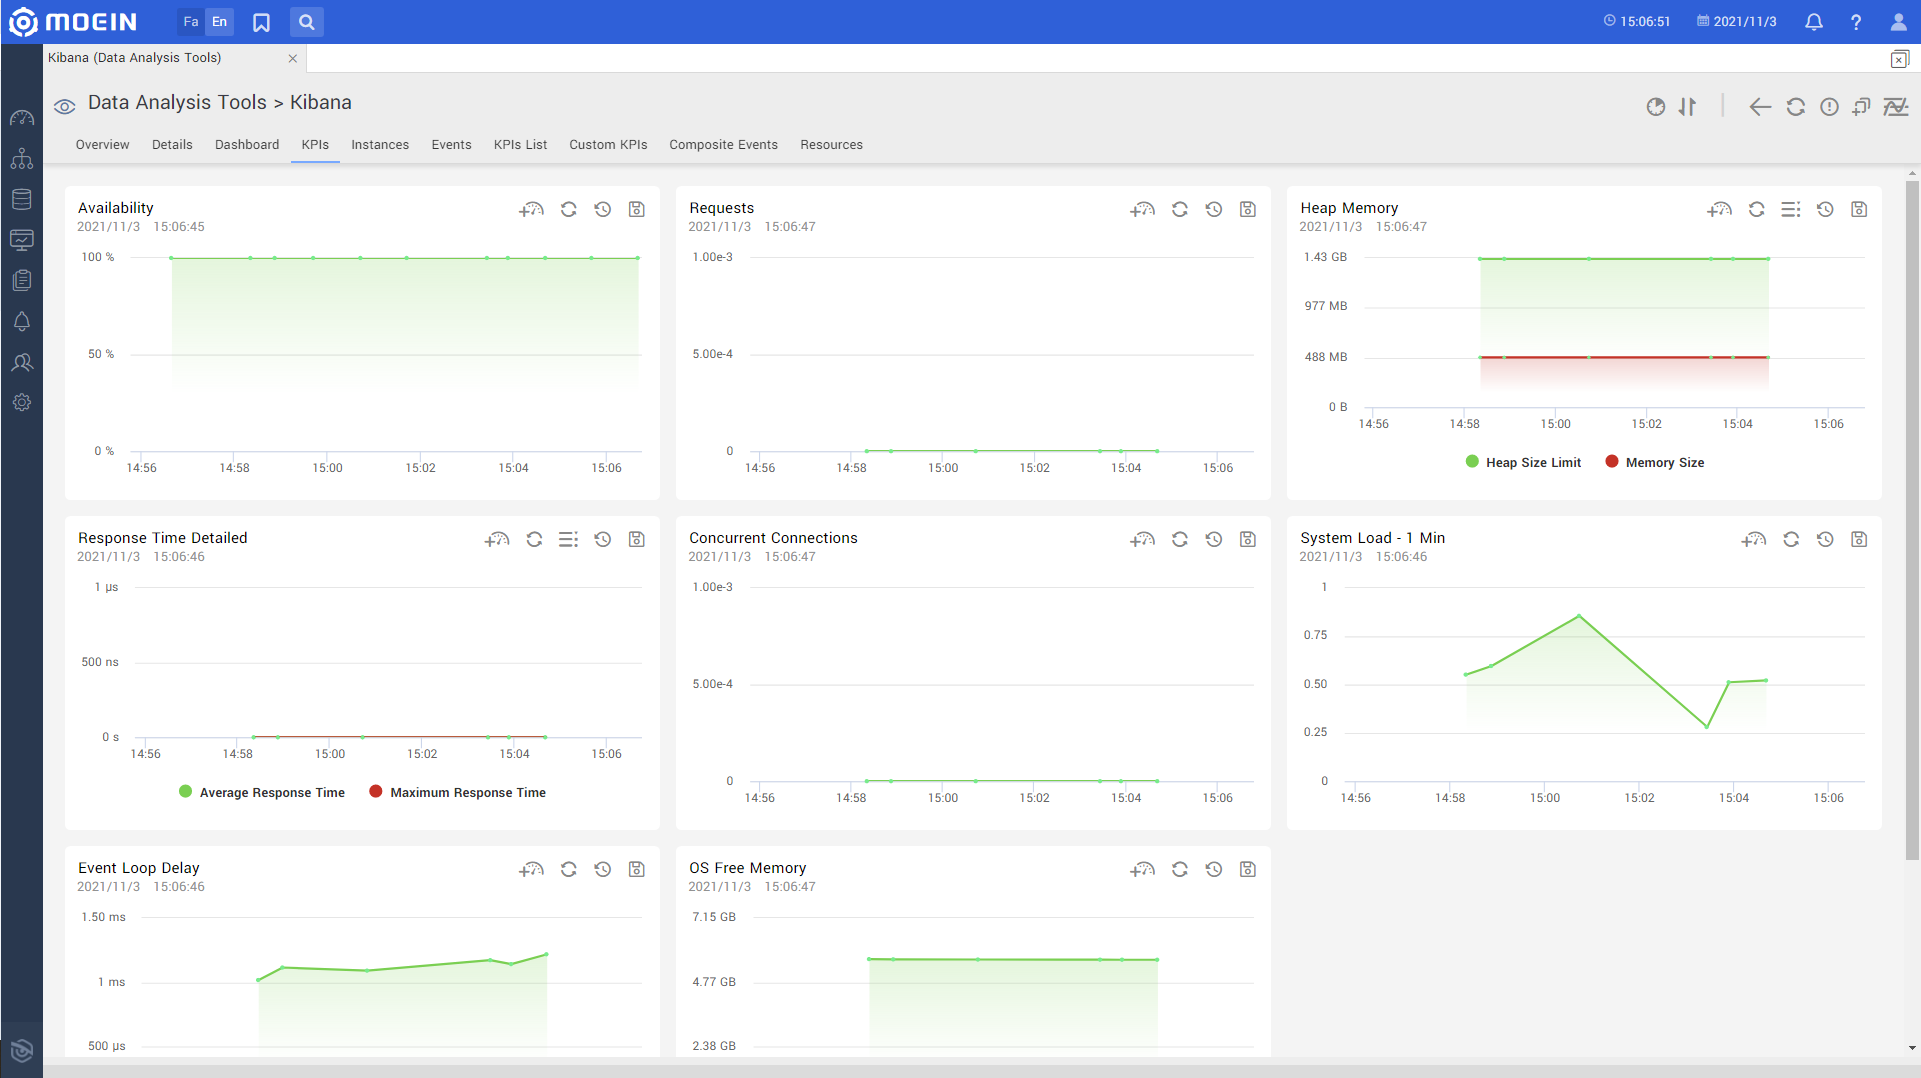
Task: Open the help question mark icon
Action: click(x=1856, y=22)
